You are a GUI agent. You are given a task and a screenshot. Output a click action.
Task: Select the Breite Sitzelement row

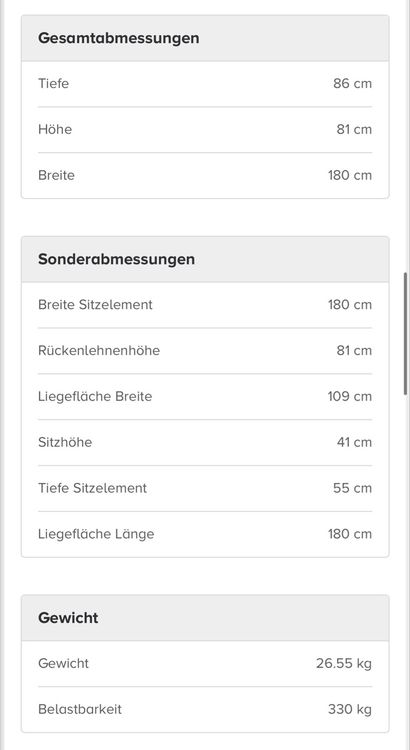205,305
